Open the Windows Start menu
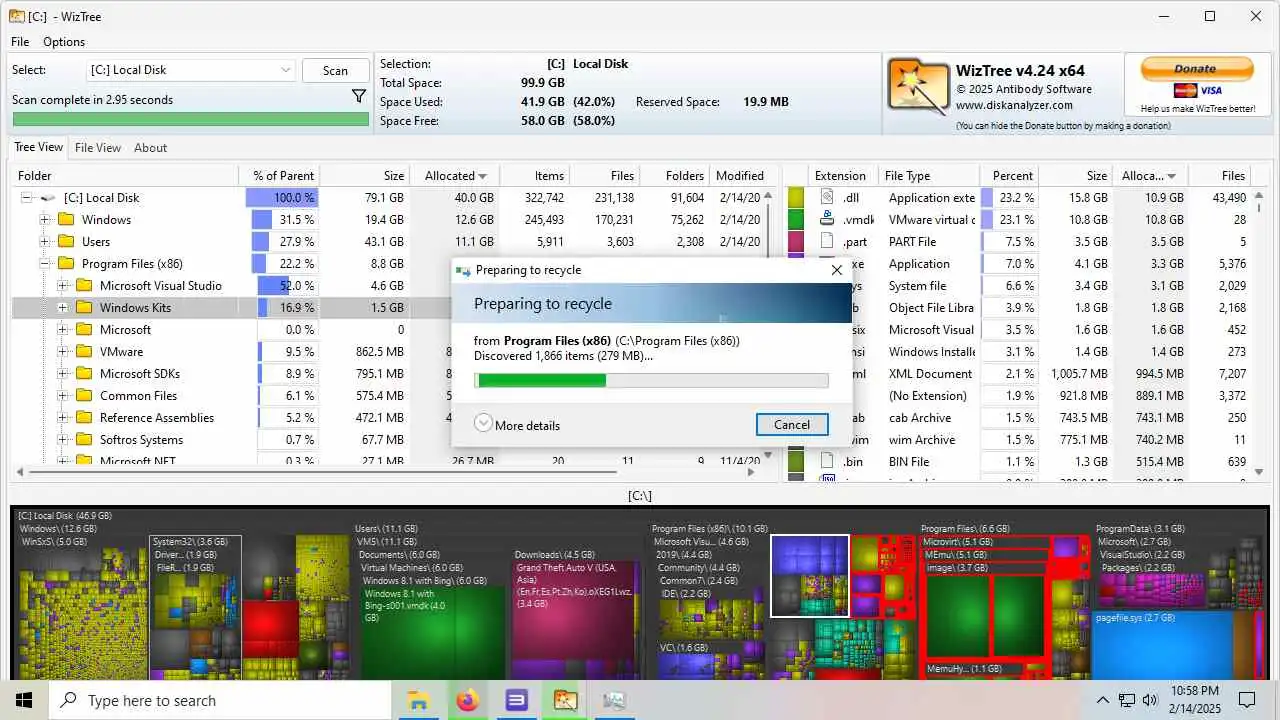Screen dimensions: 1280x720 tap(24, 700)
